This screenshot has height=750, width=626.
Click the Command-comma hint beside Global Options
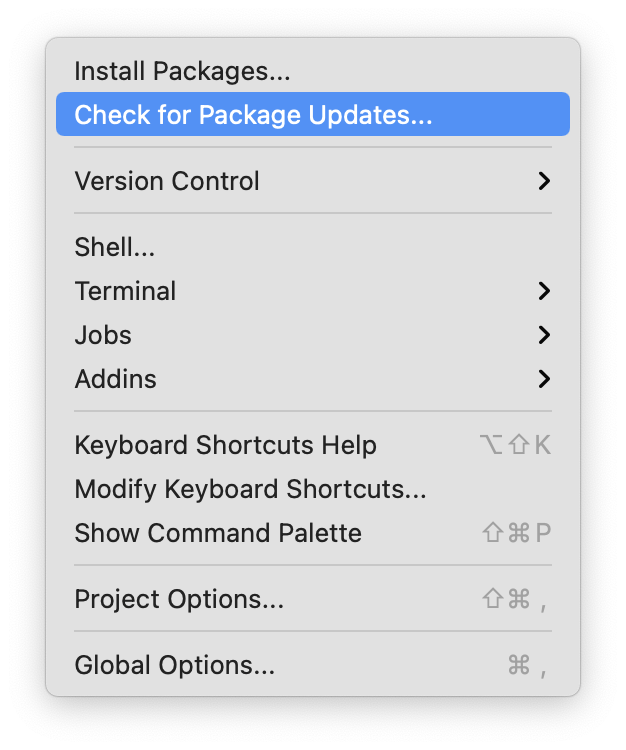[527, 665]
